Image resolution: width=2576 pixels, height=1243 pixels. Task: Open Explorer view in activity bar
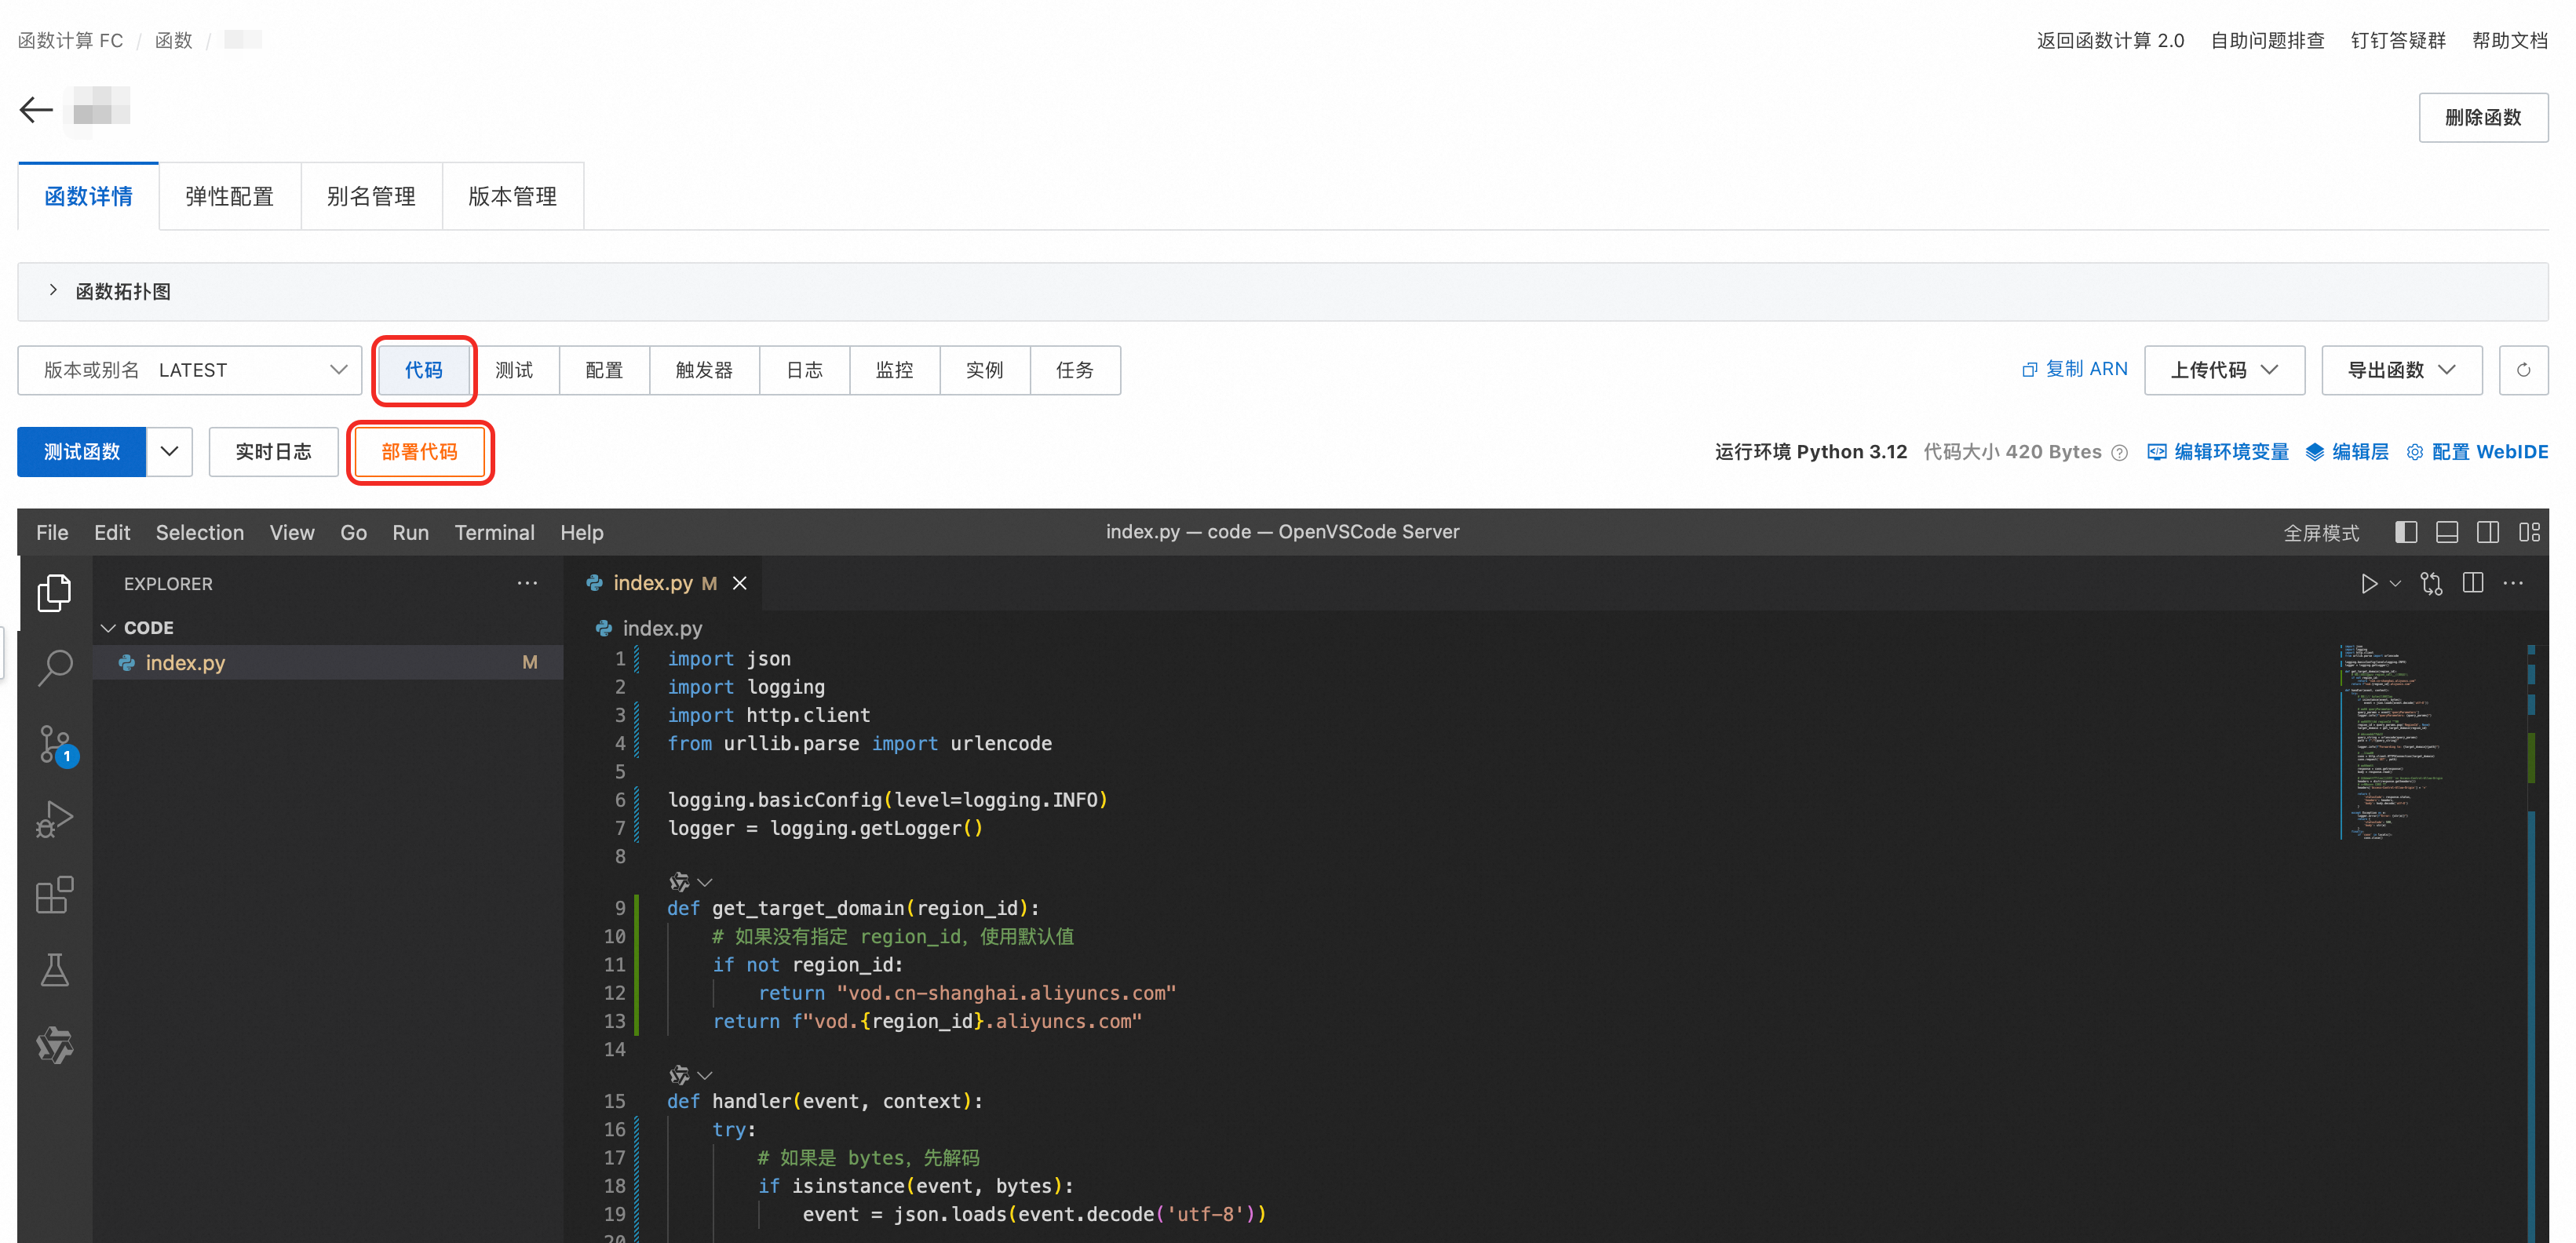point(54,593)
